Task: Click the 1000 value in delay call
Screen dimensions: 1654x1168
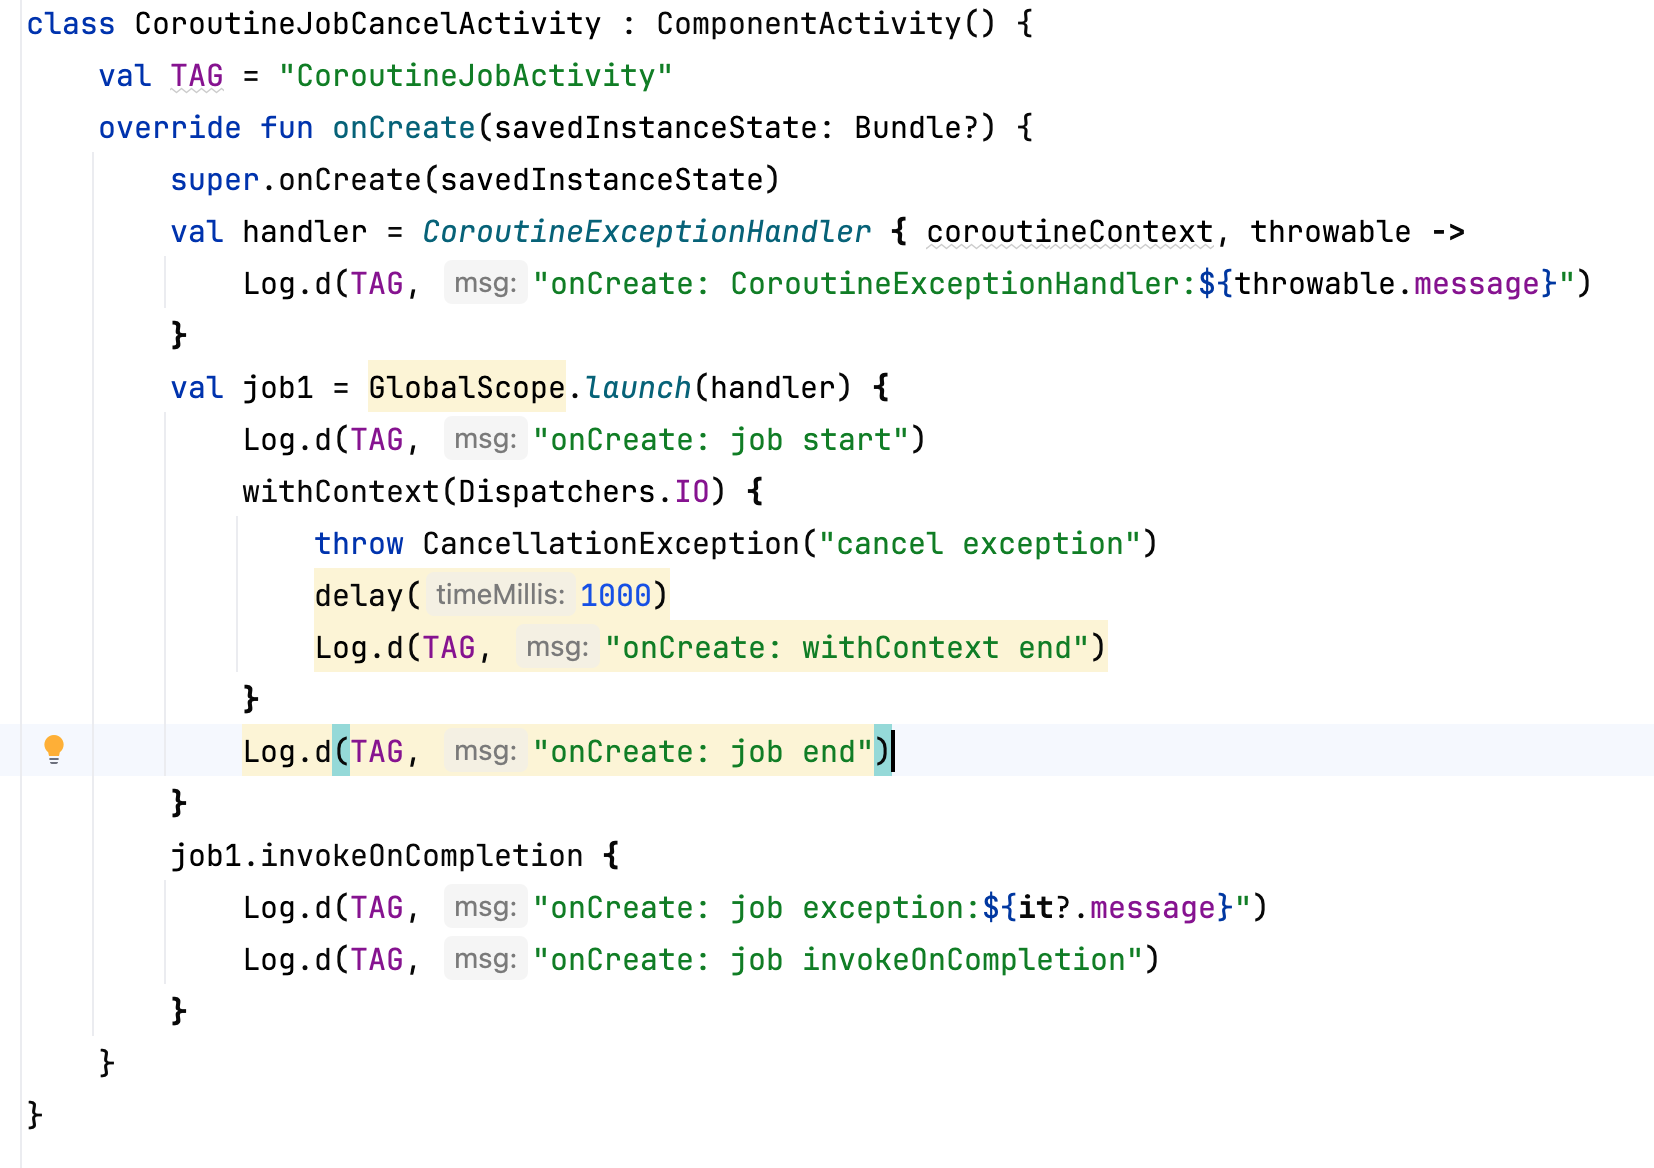Action: (x=615, y=595)
